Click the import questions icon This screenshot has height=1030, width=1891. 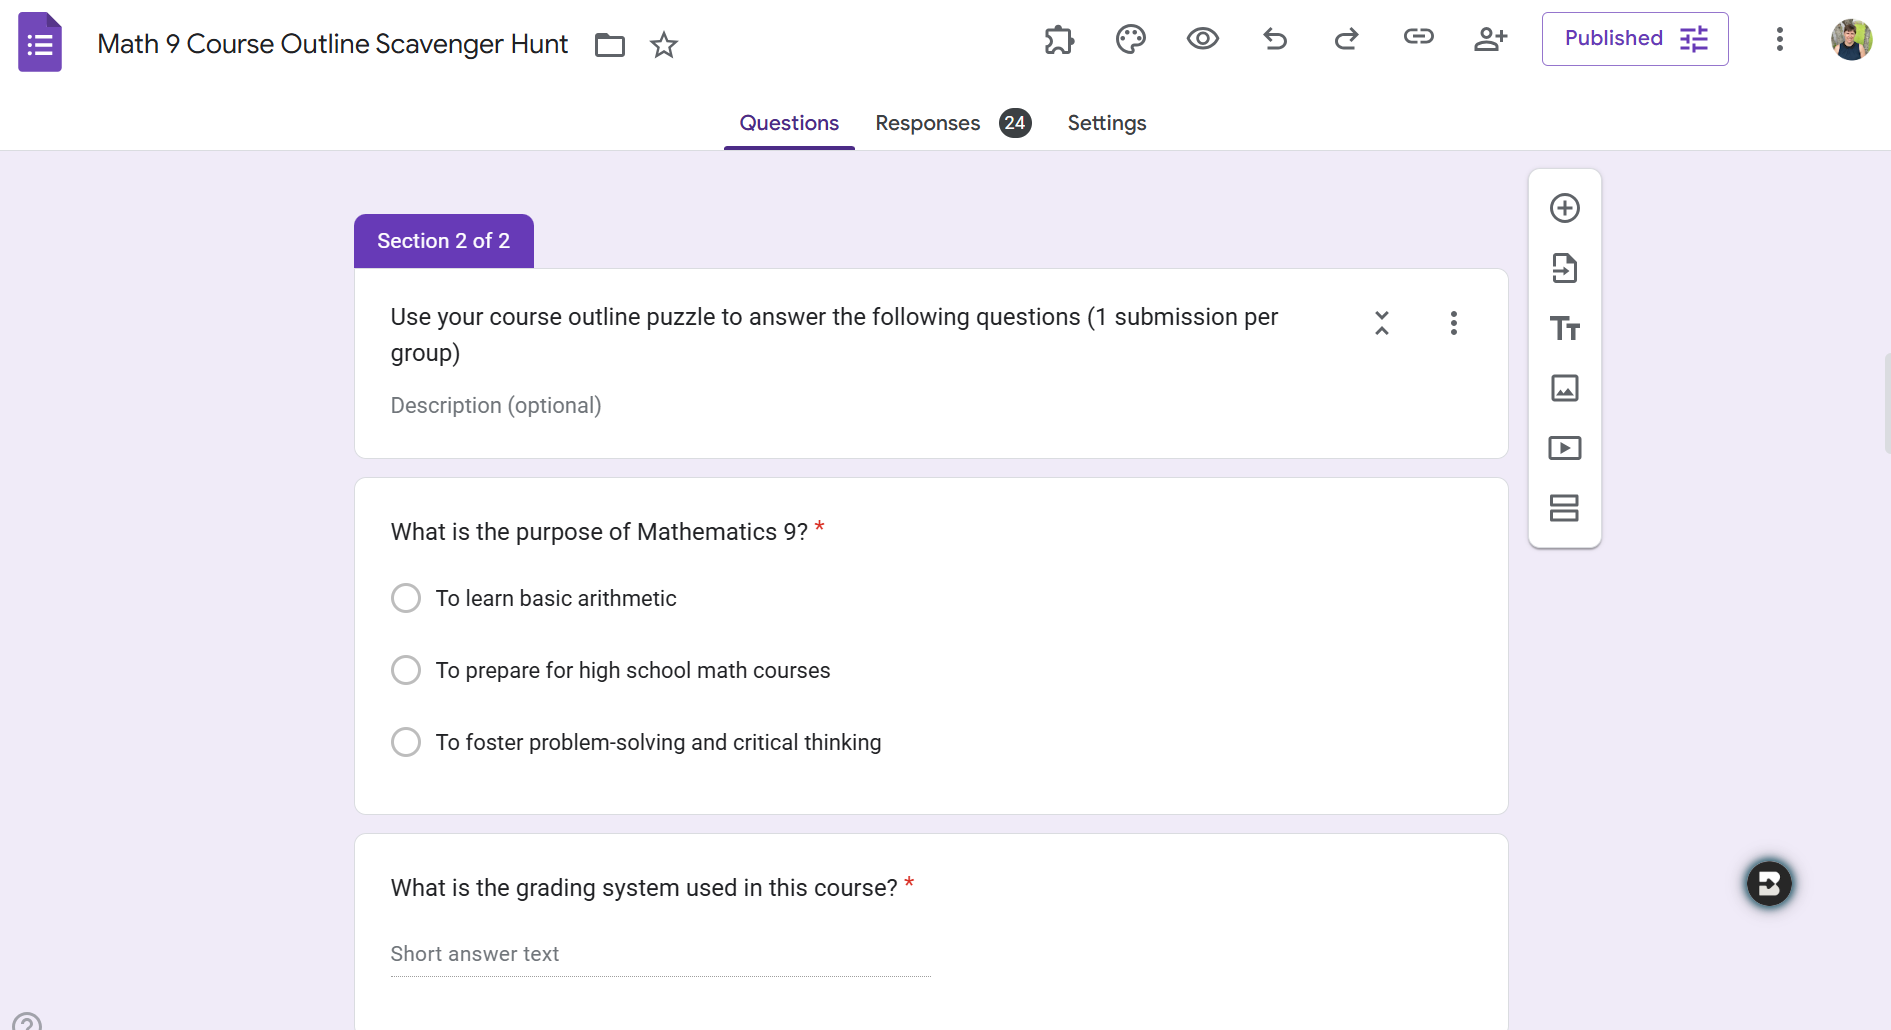1564,268
